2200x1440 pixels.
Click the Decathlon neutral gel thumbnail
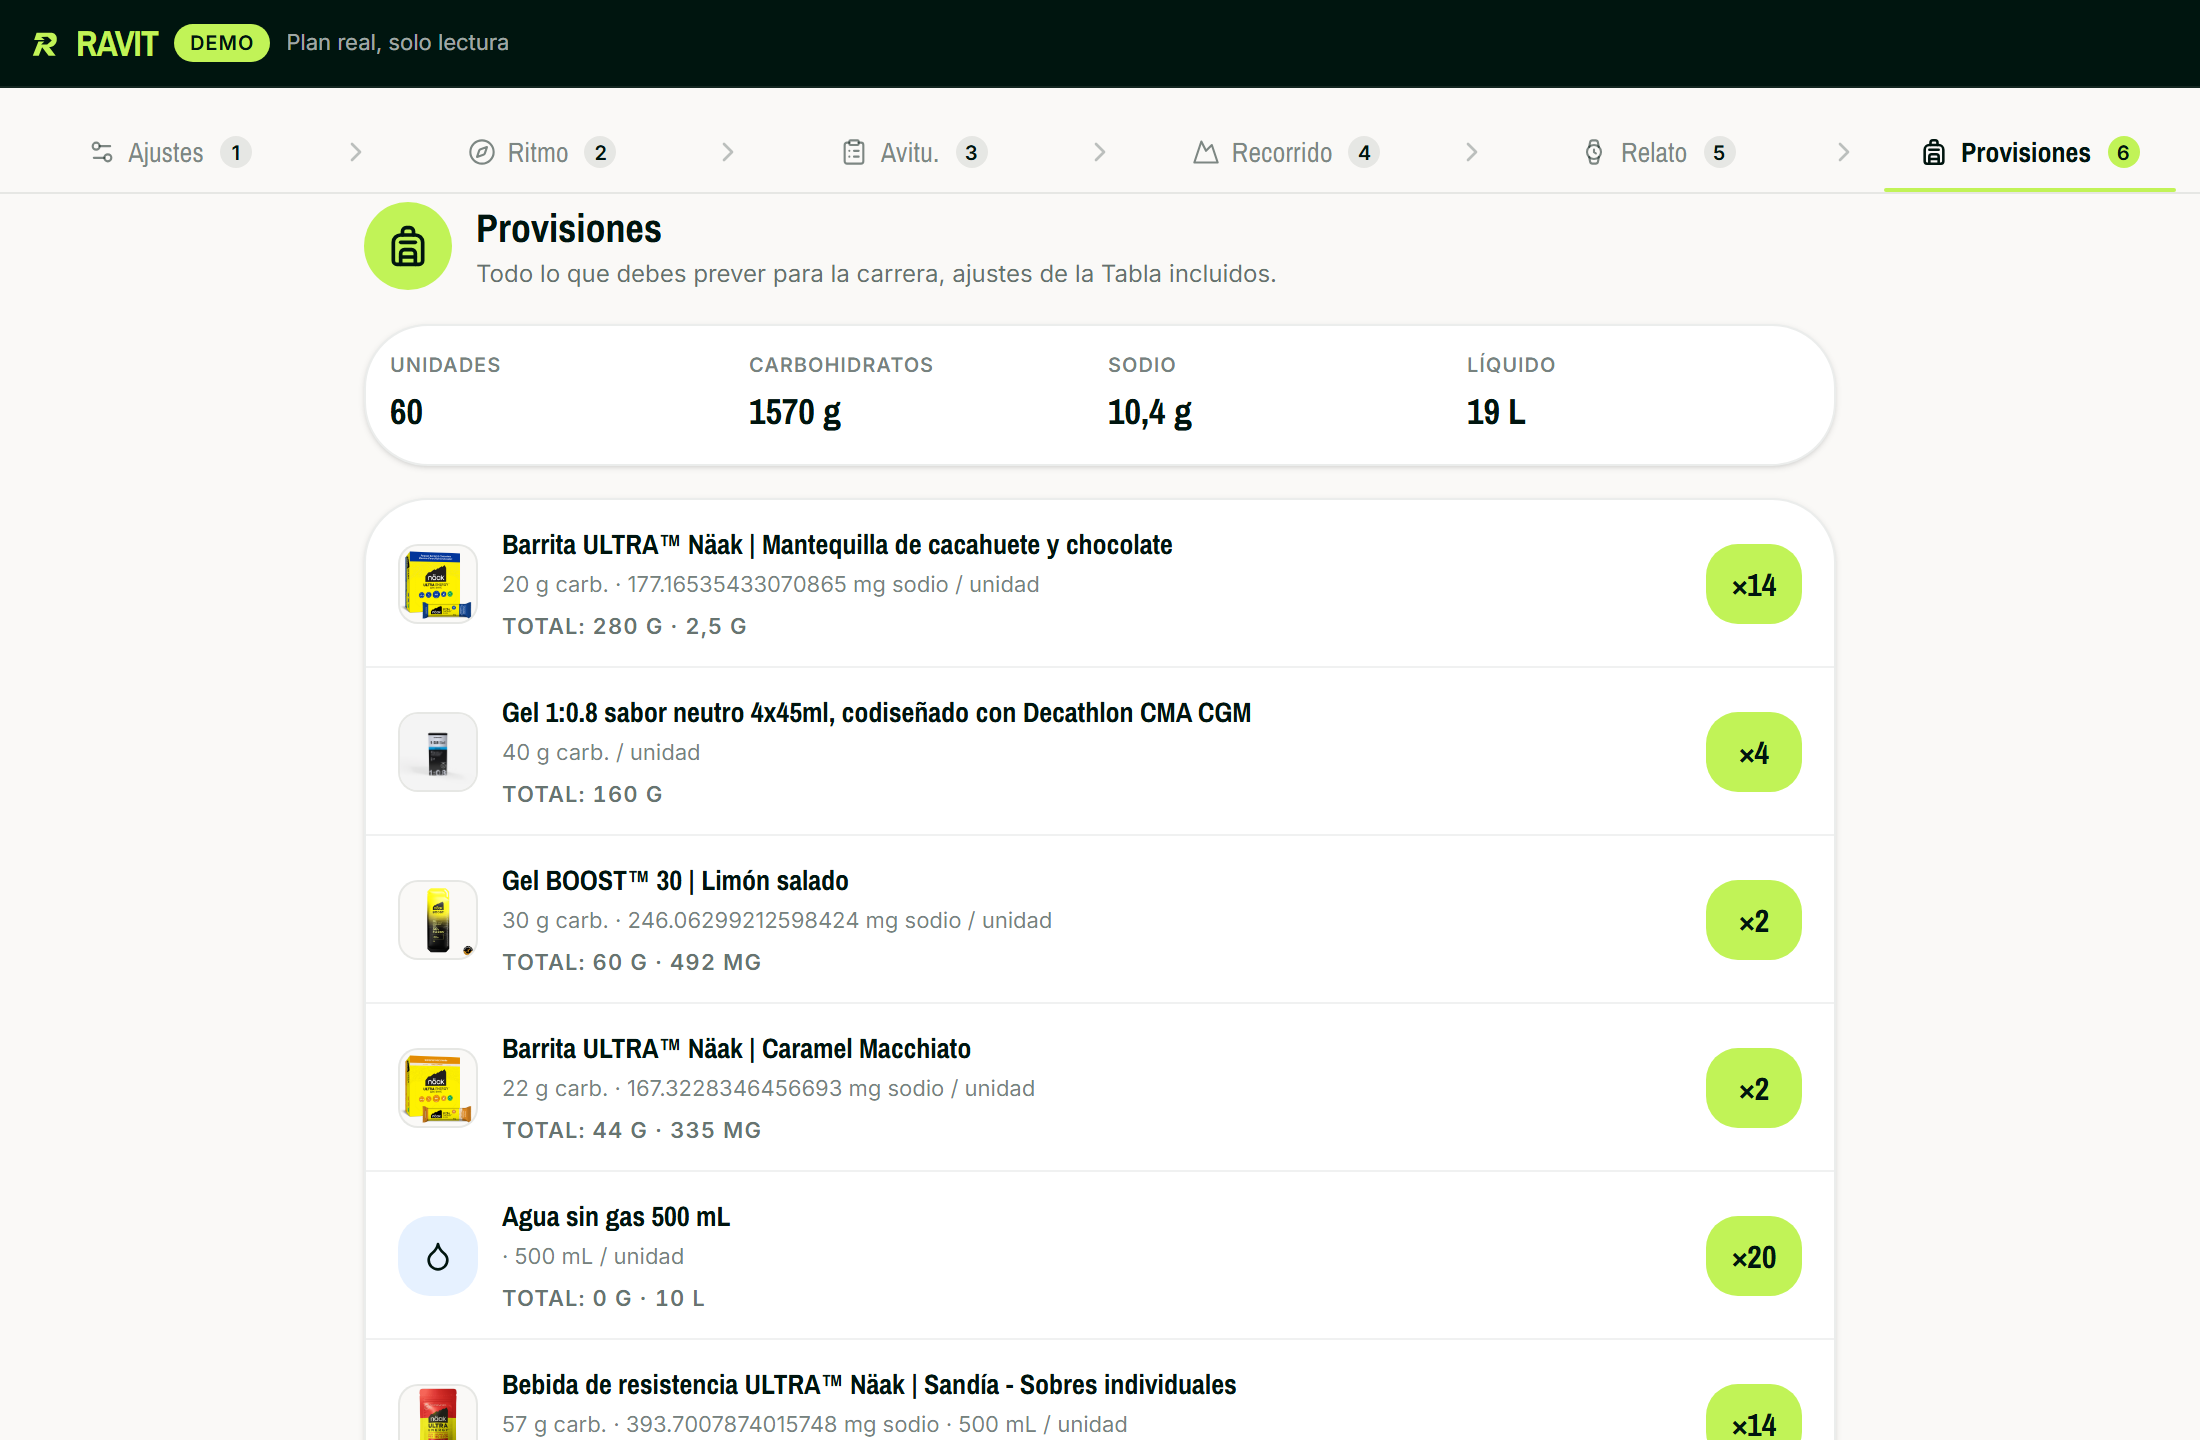[438, 752]
